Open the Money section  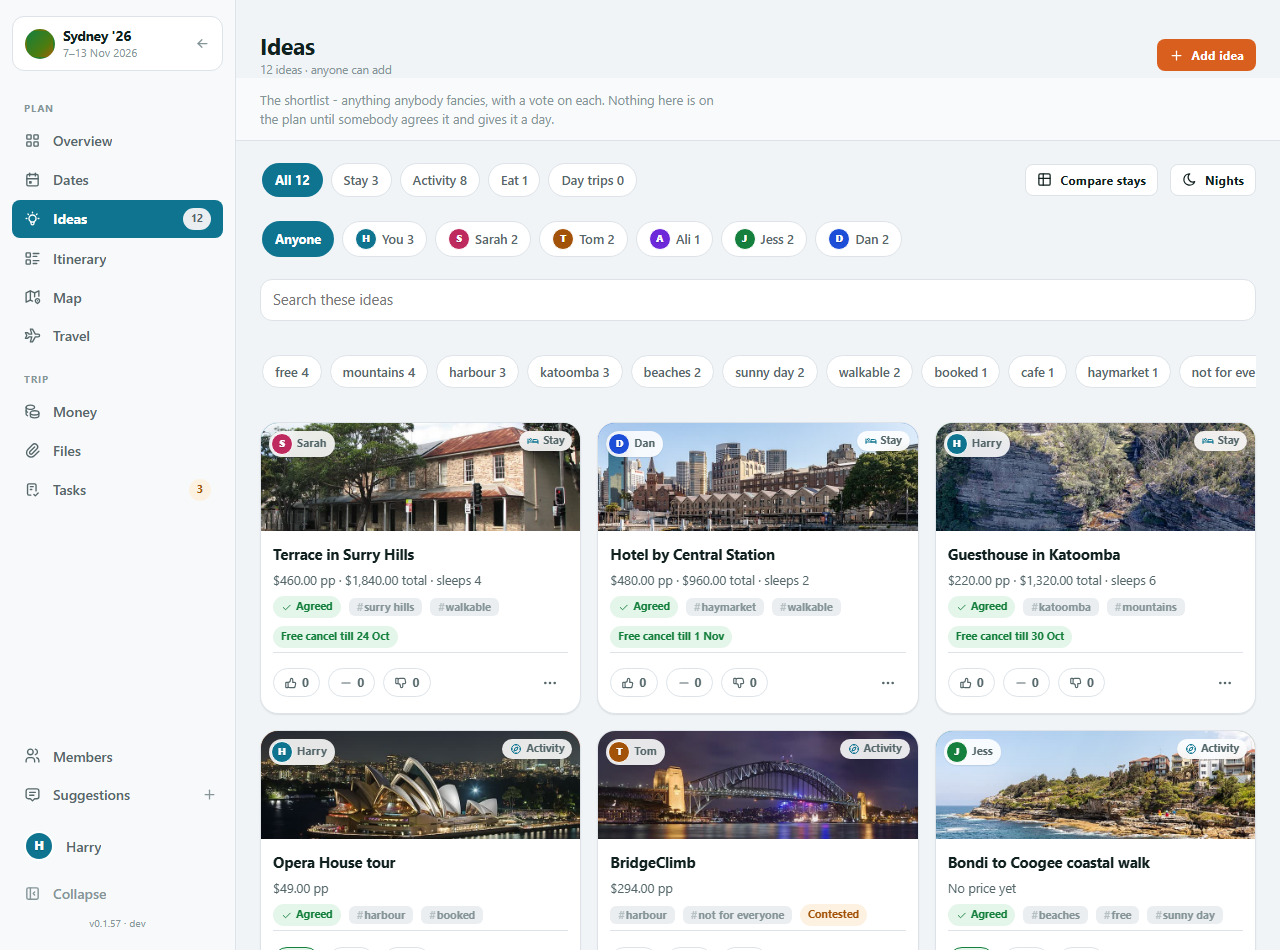click(x=117, y=412)
